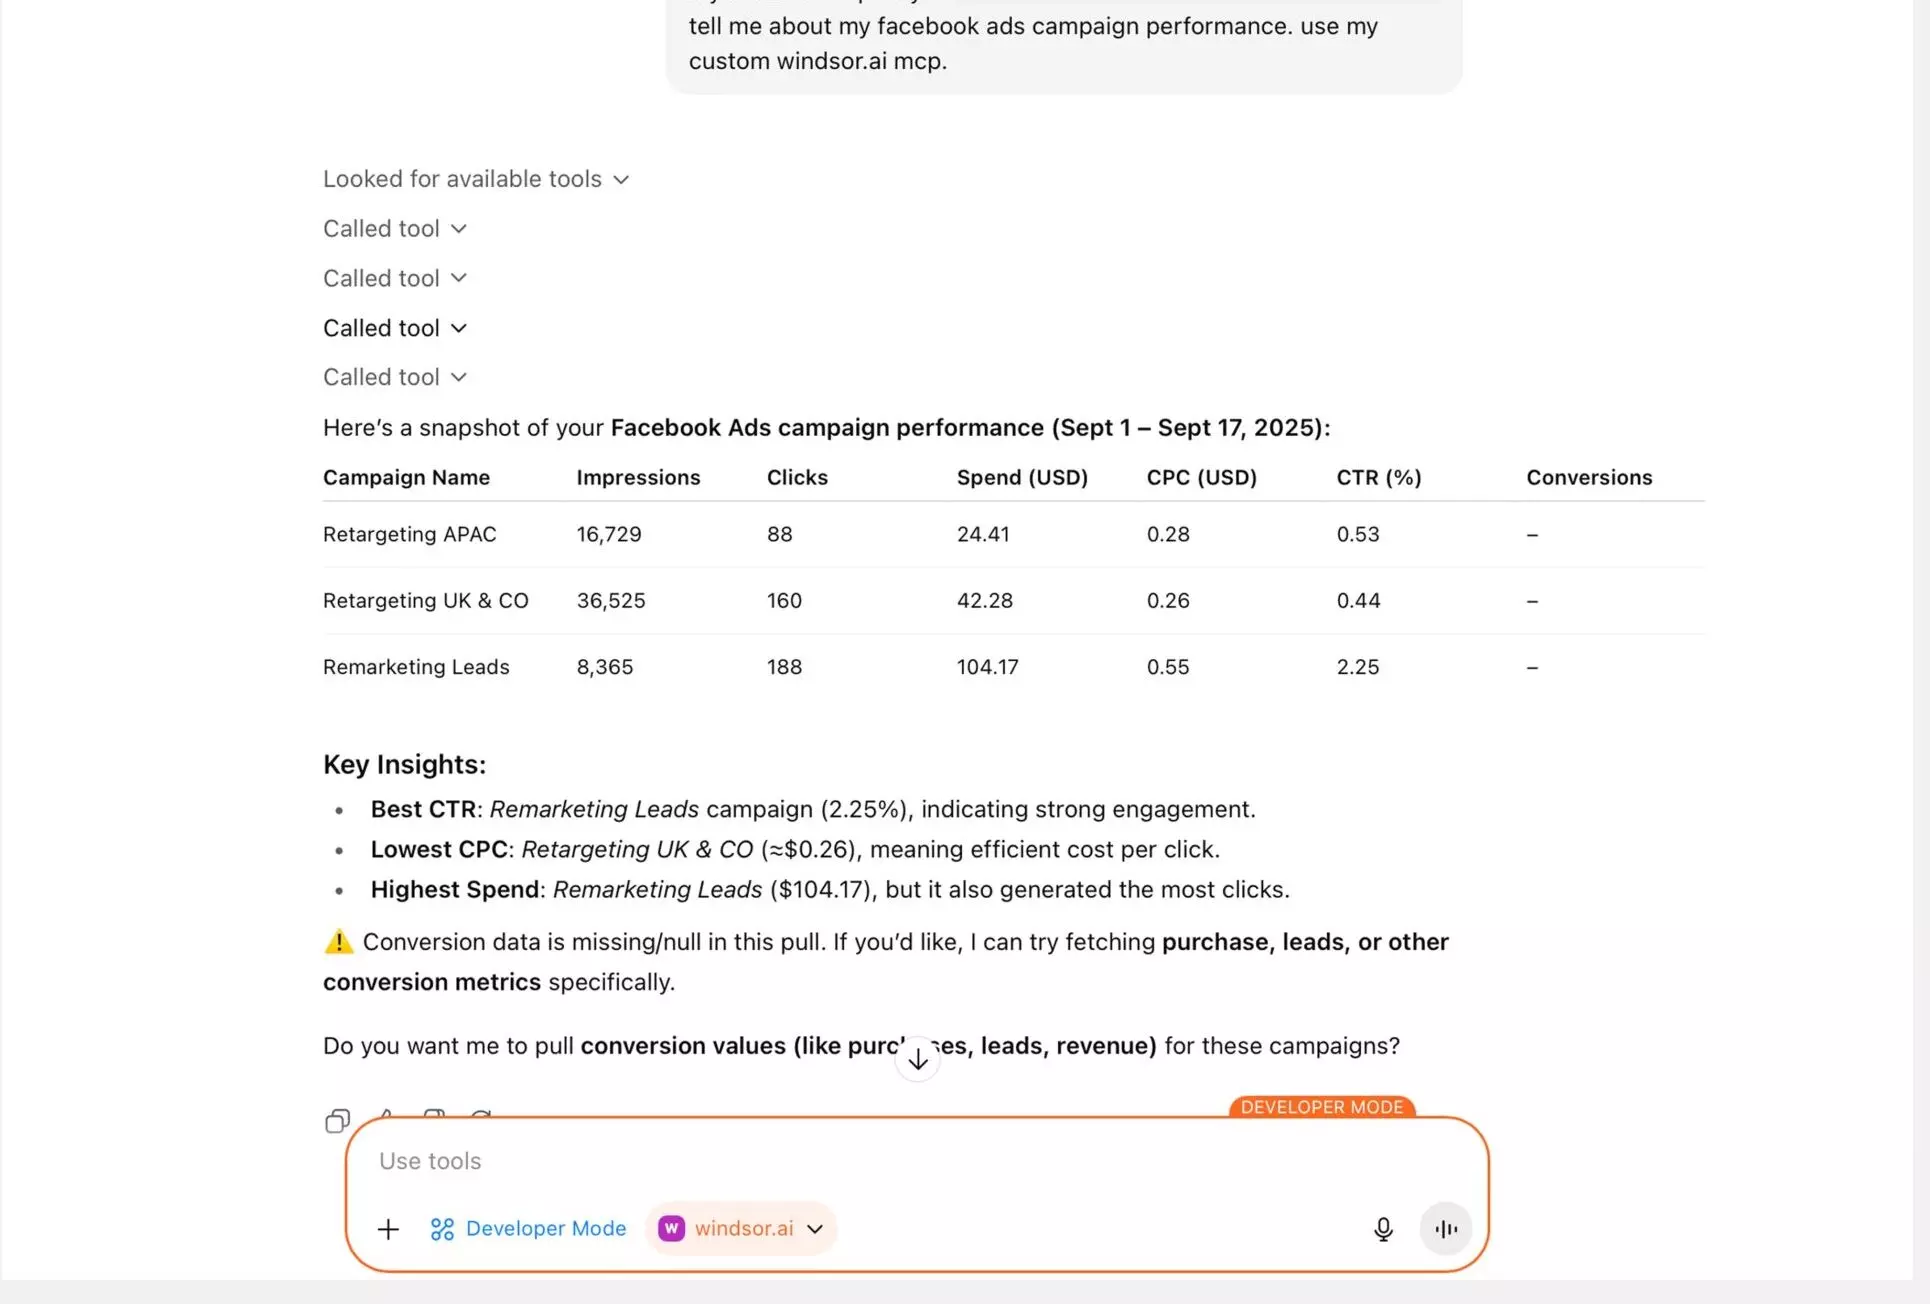Click the orange DEVELOPER MODE badge
This screenshot has width=1930, height=1304.
click(x=1321, y=1107)
